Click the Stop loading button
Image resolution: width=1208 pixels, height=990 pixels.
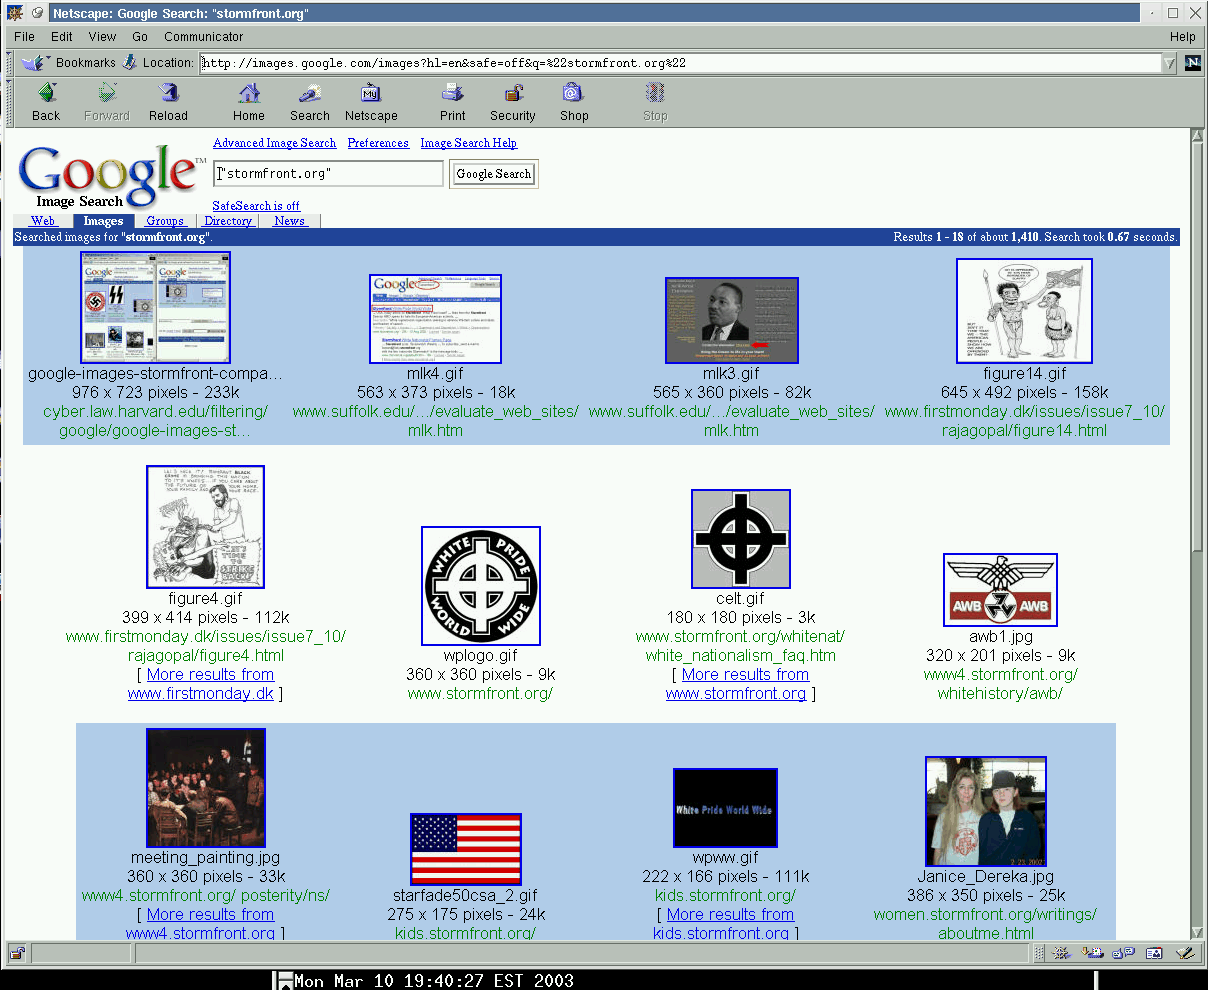coord(655,102)
